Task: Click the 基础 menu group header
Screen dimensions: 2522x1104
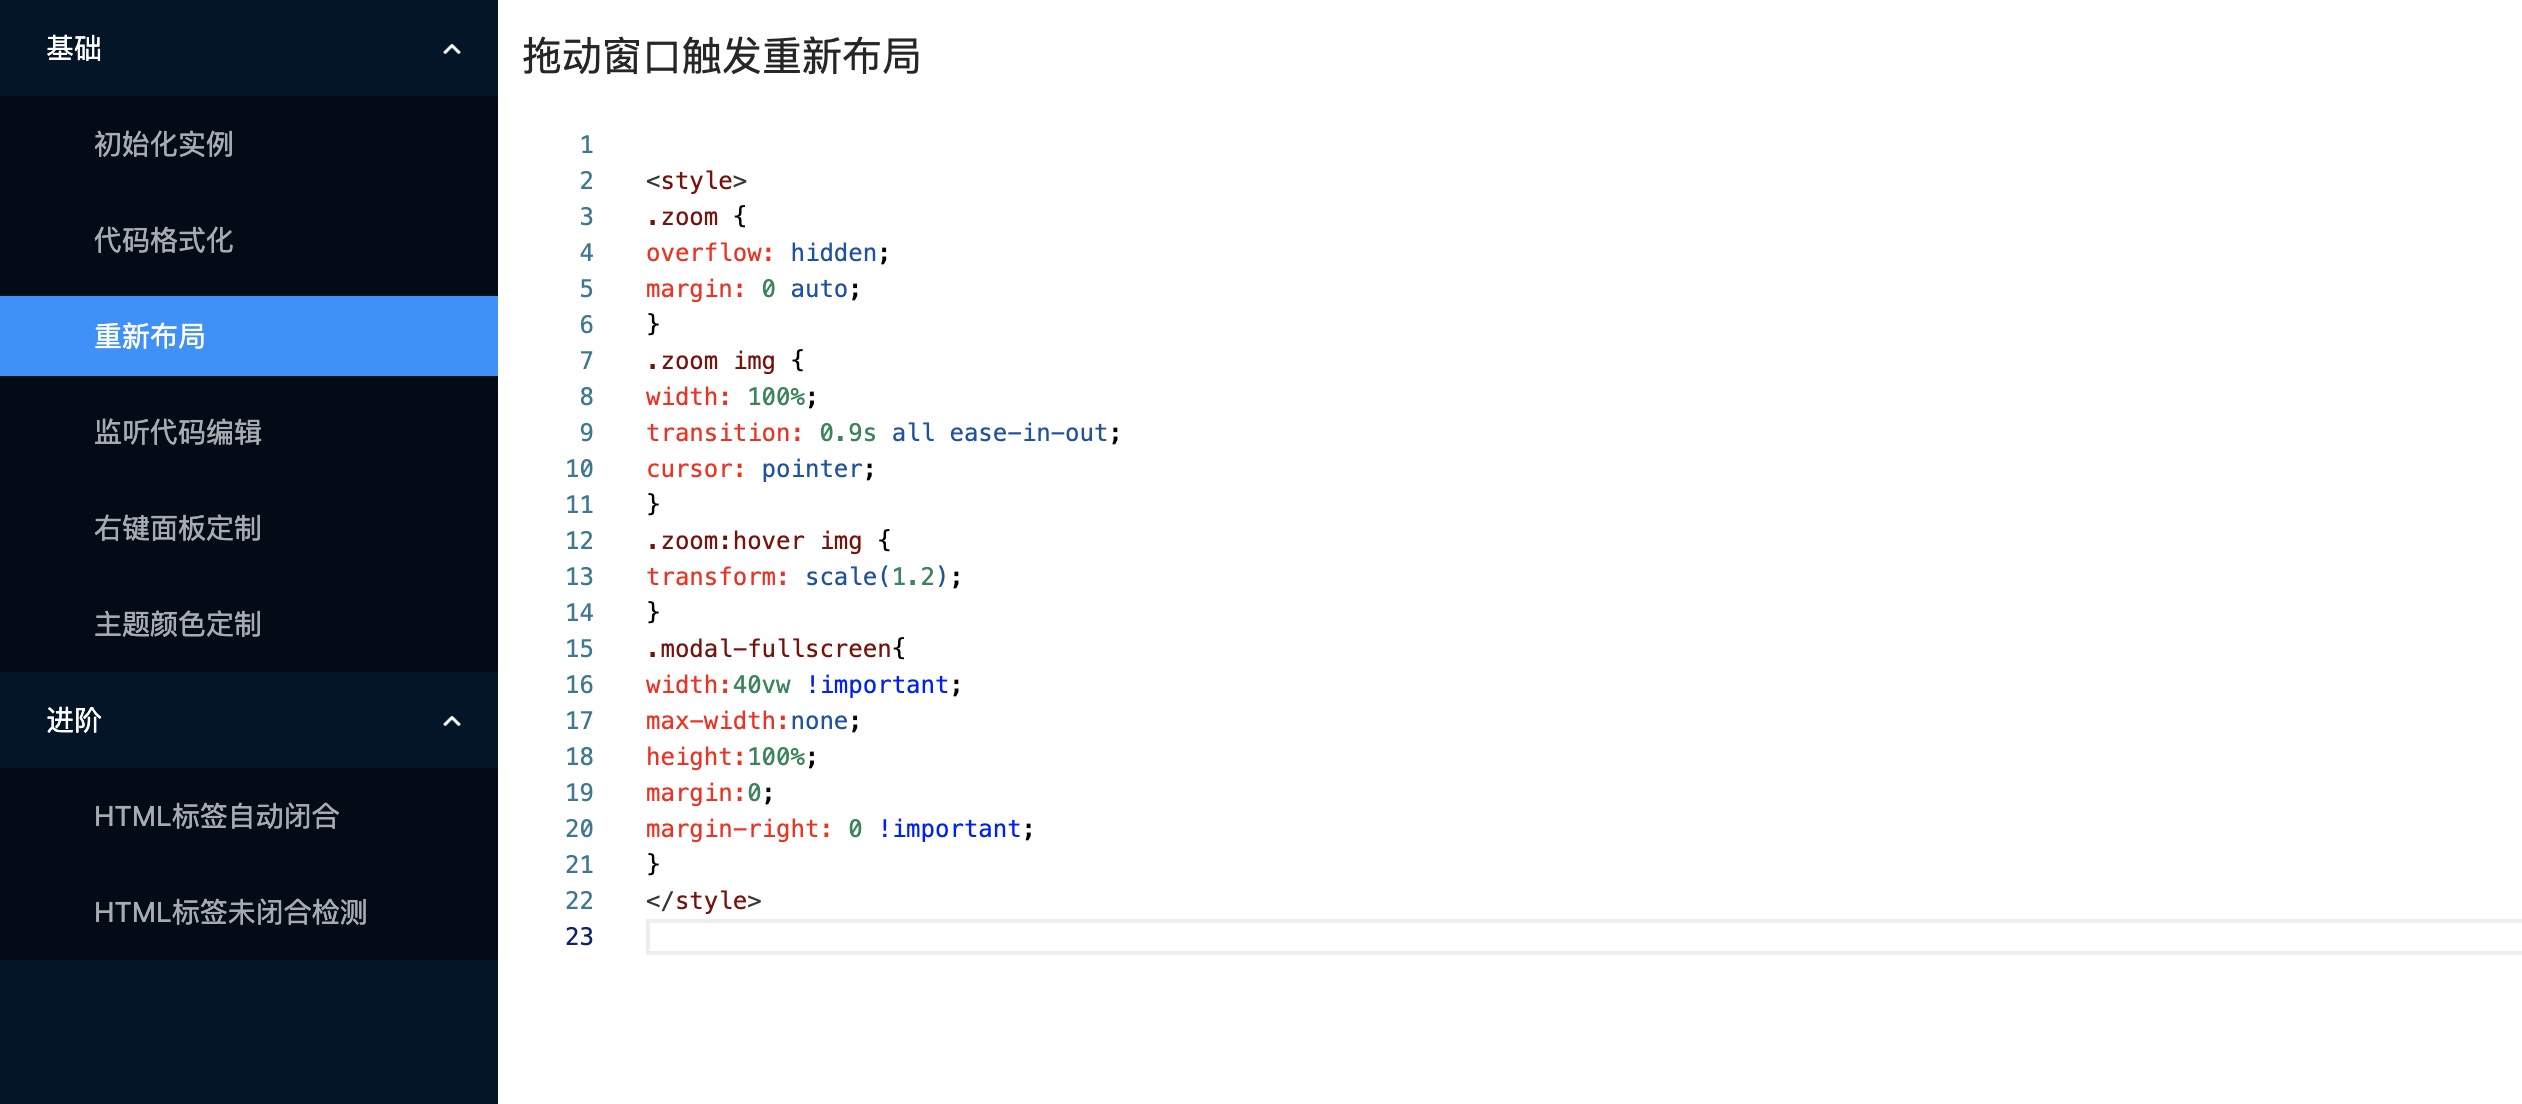Action: 74,49
